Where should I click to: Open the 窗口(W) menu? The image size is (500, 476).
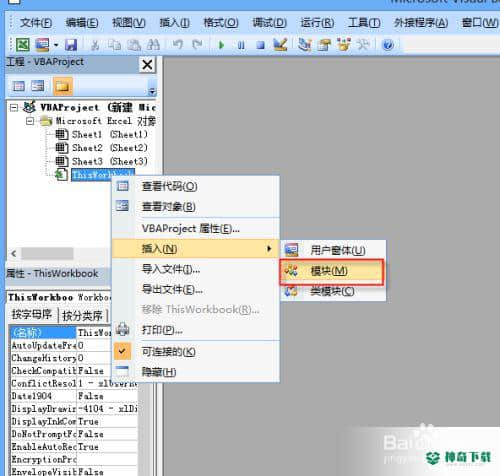[480, 23]
